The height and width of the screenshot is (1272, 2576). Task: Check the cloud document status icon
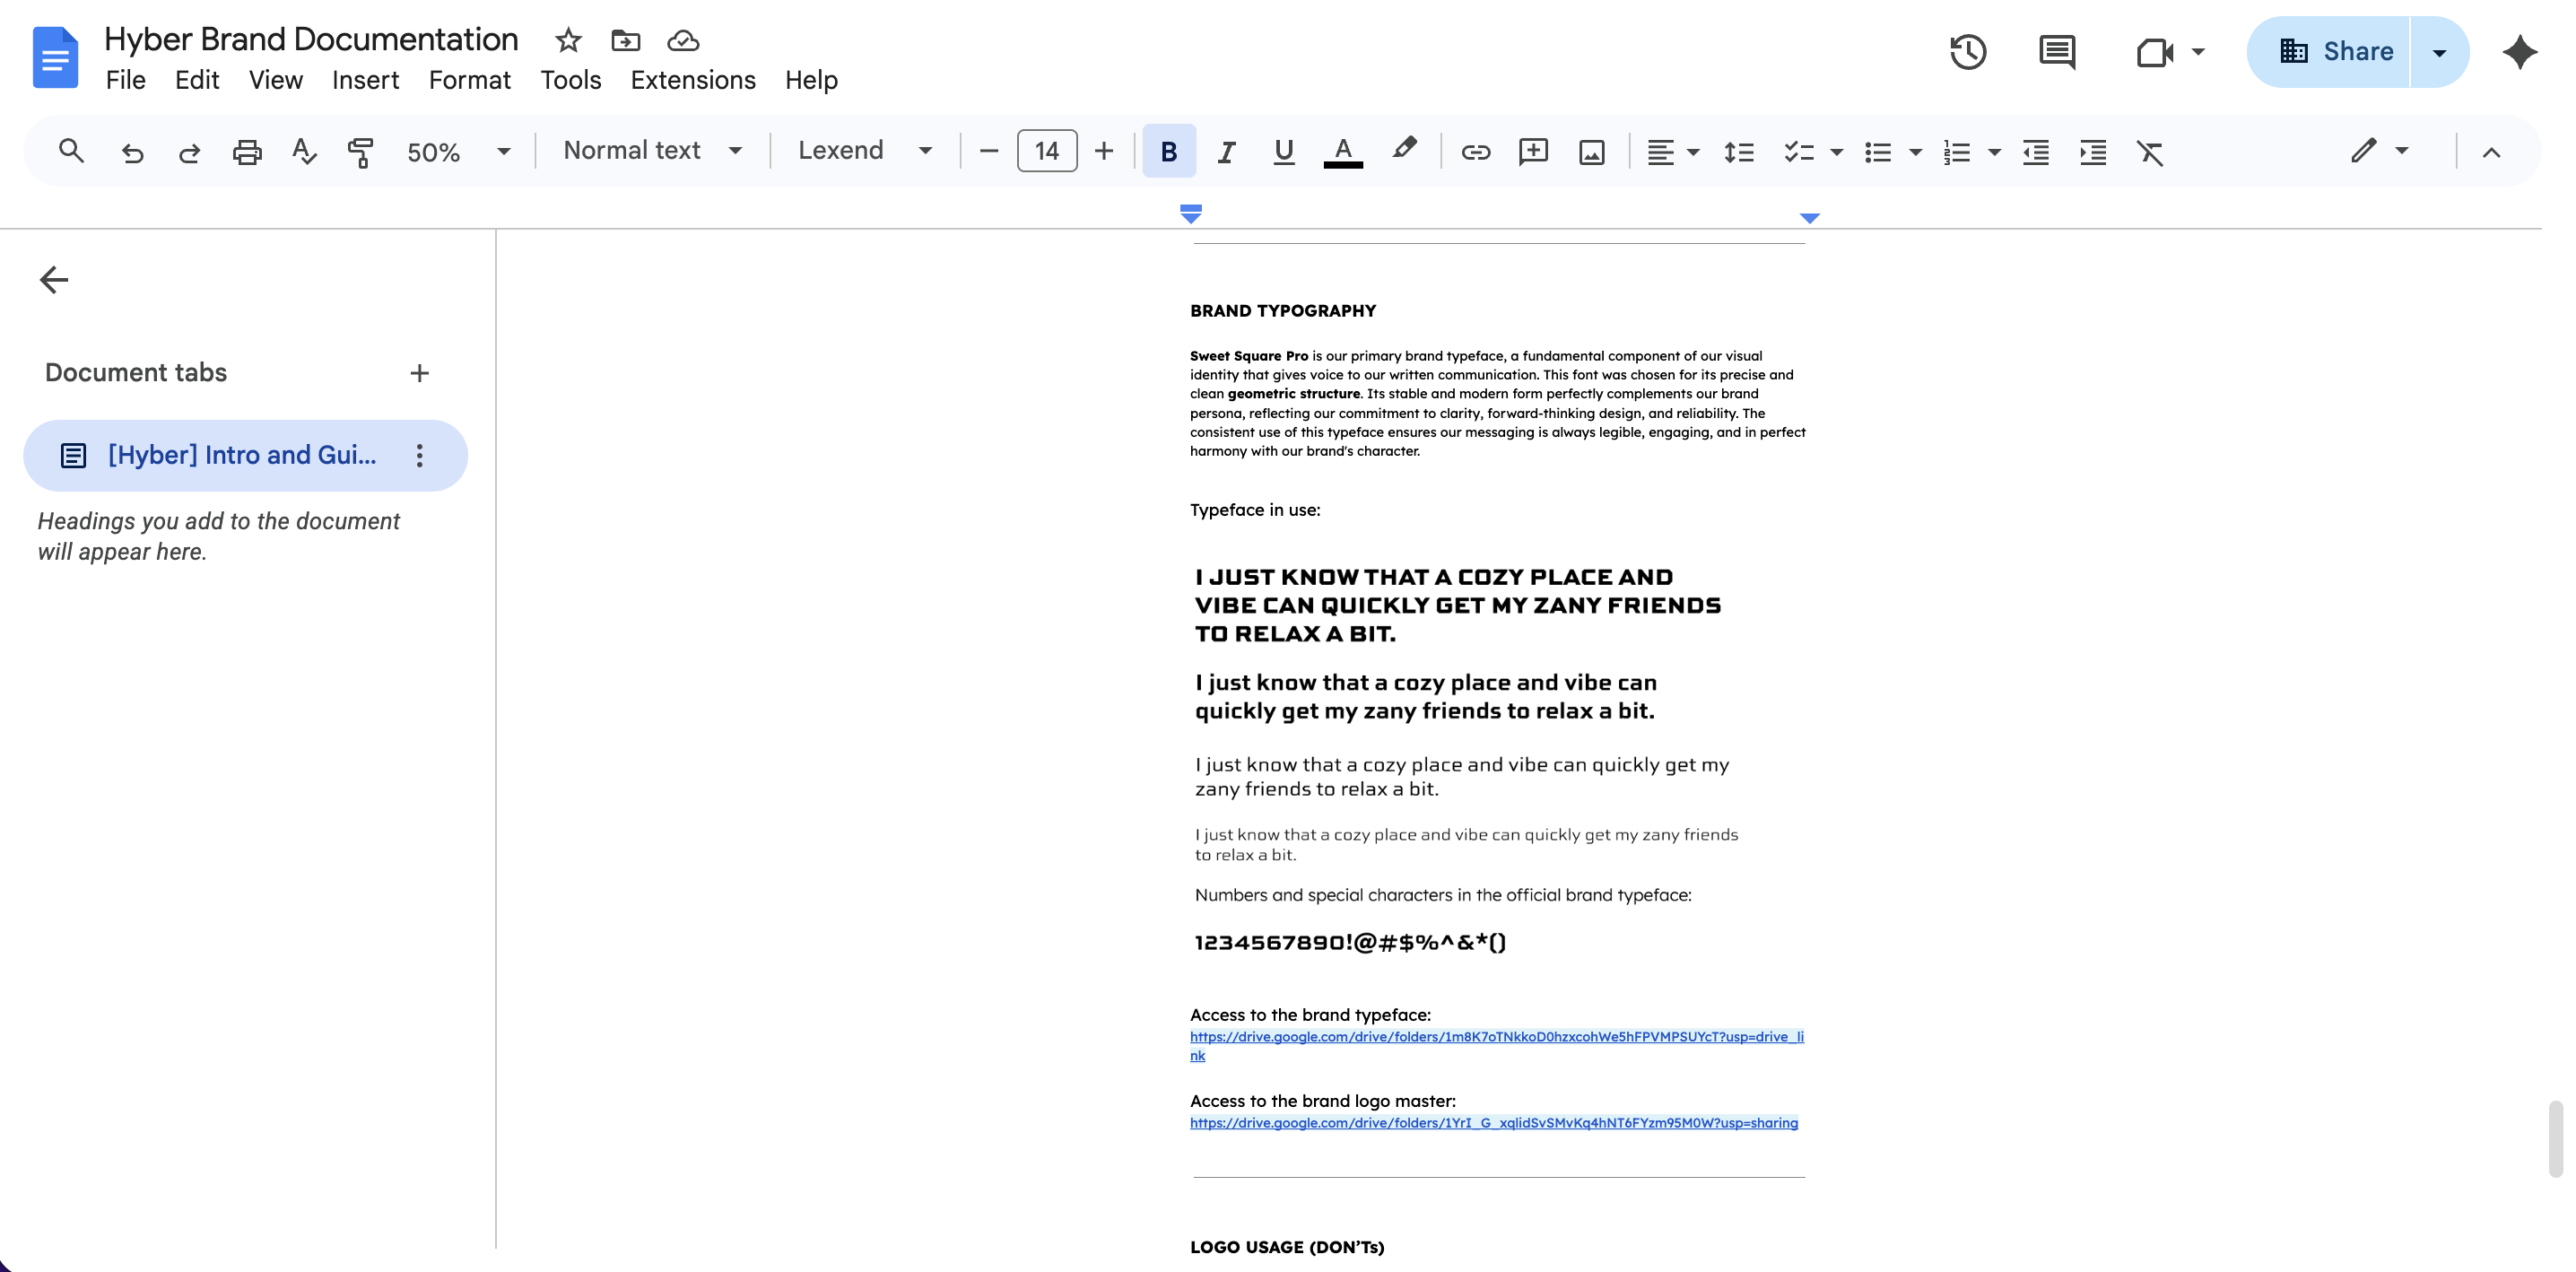[x=683, y=40]
